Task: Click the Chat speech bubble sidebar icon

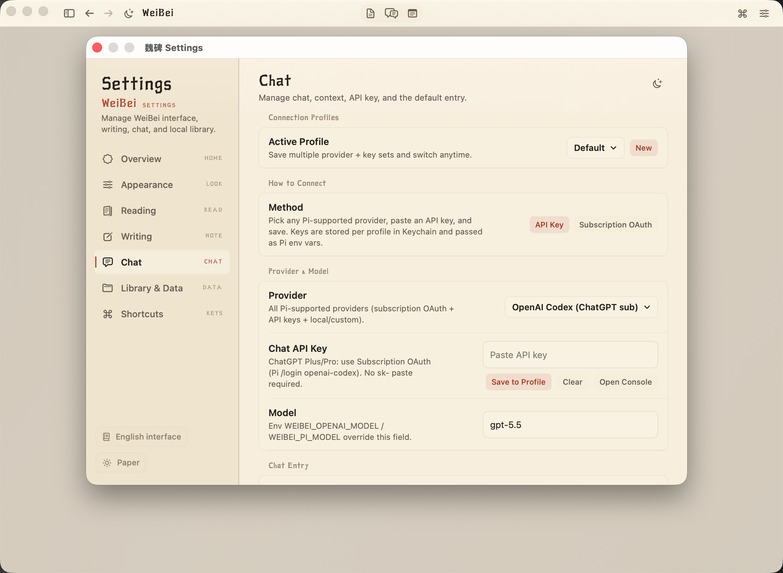Action: point(107,262)
